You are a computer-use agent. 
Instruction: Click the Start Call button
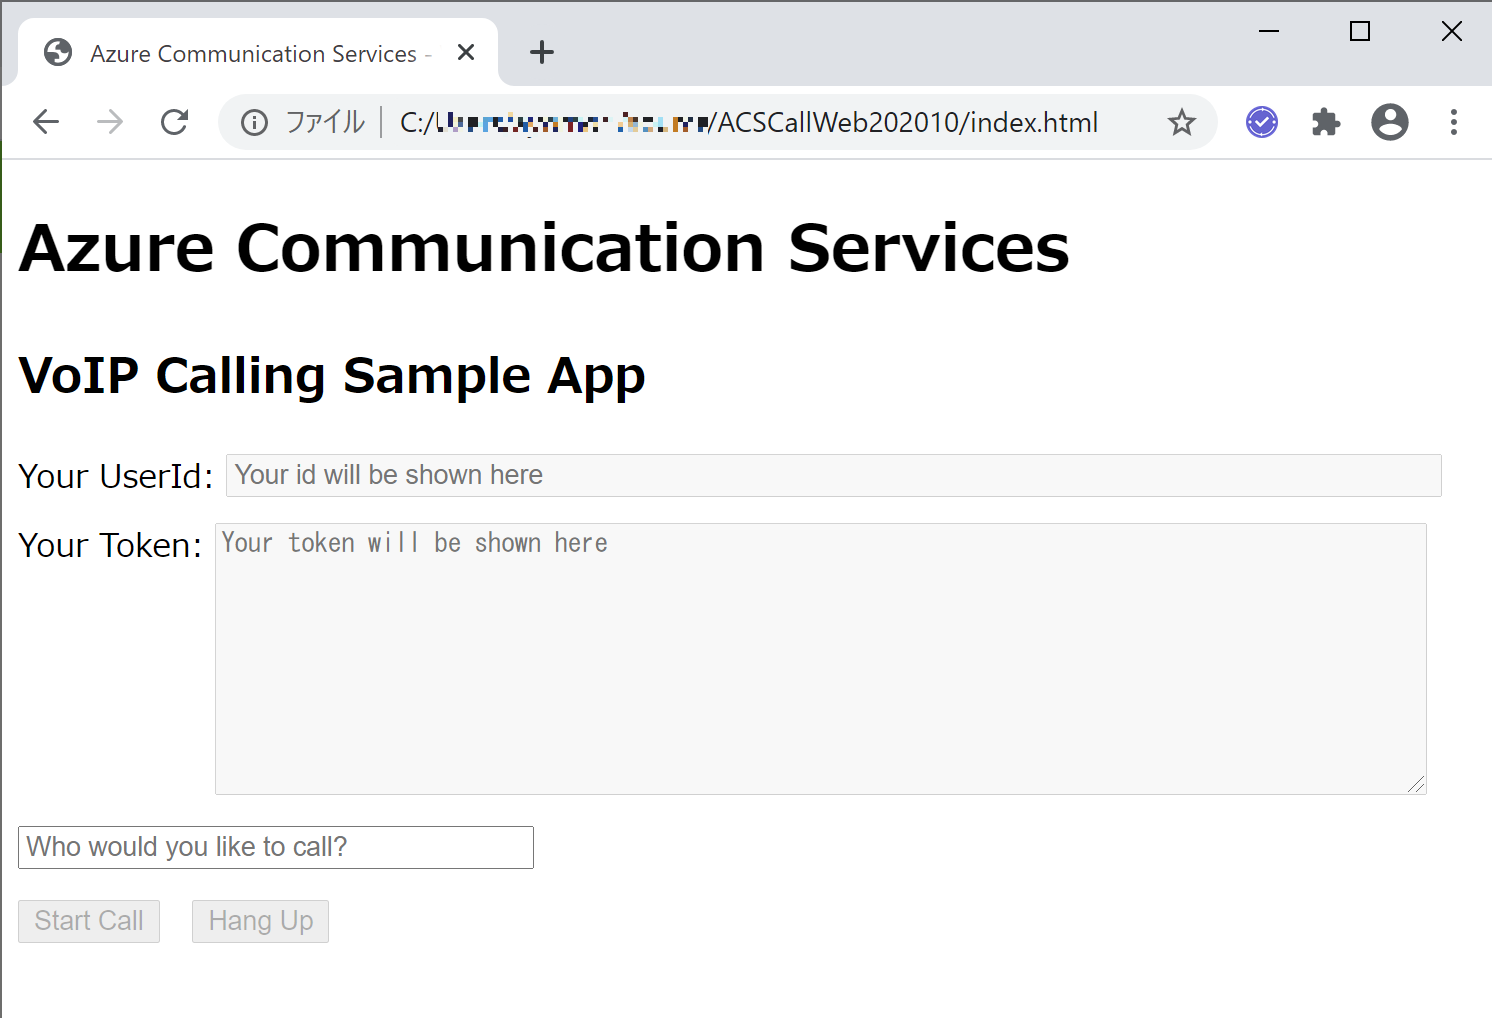(x=89, y=921)
